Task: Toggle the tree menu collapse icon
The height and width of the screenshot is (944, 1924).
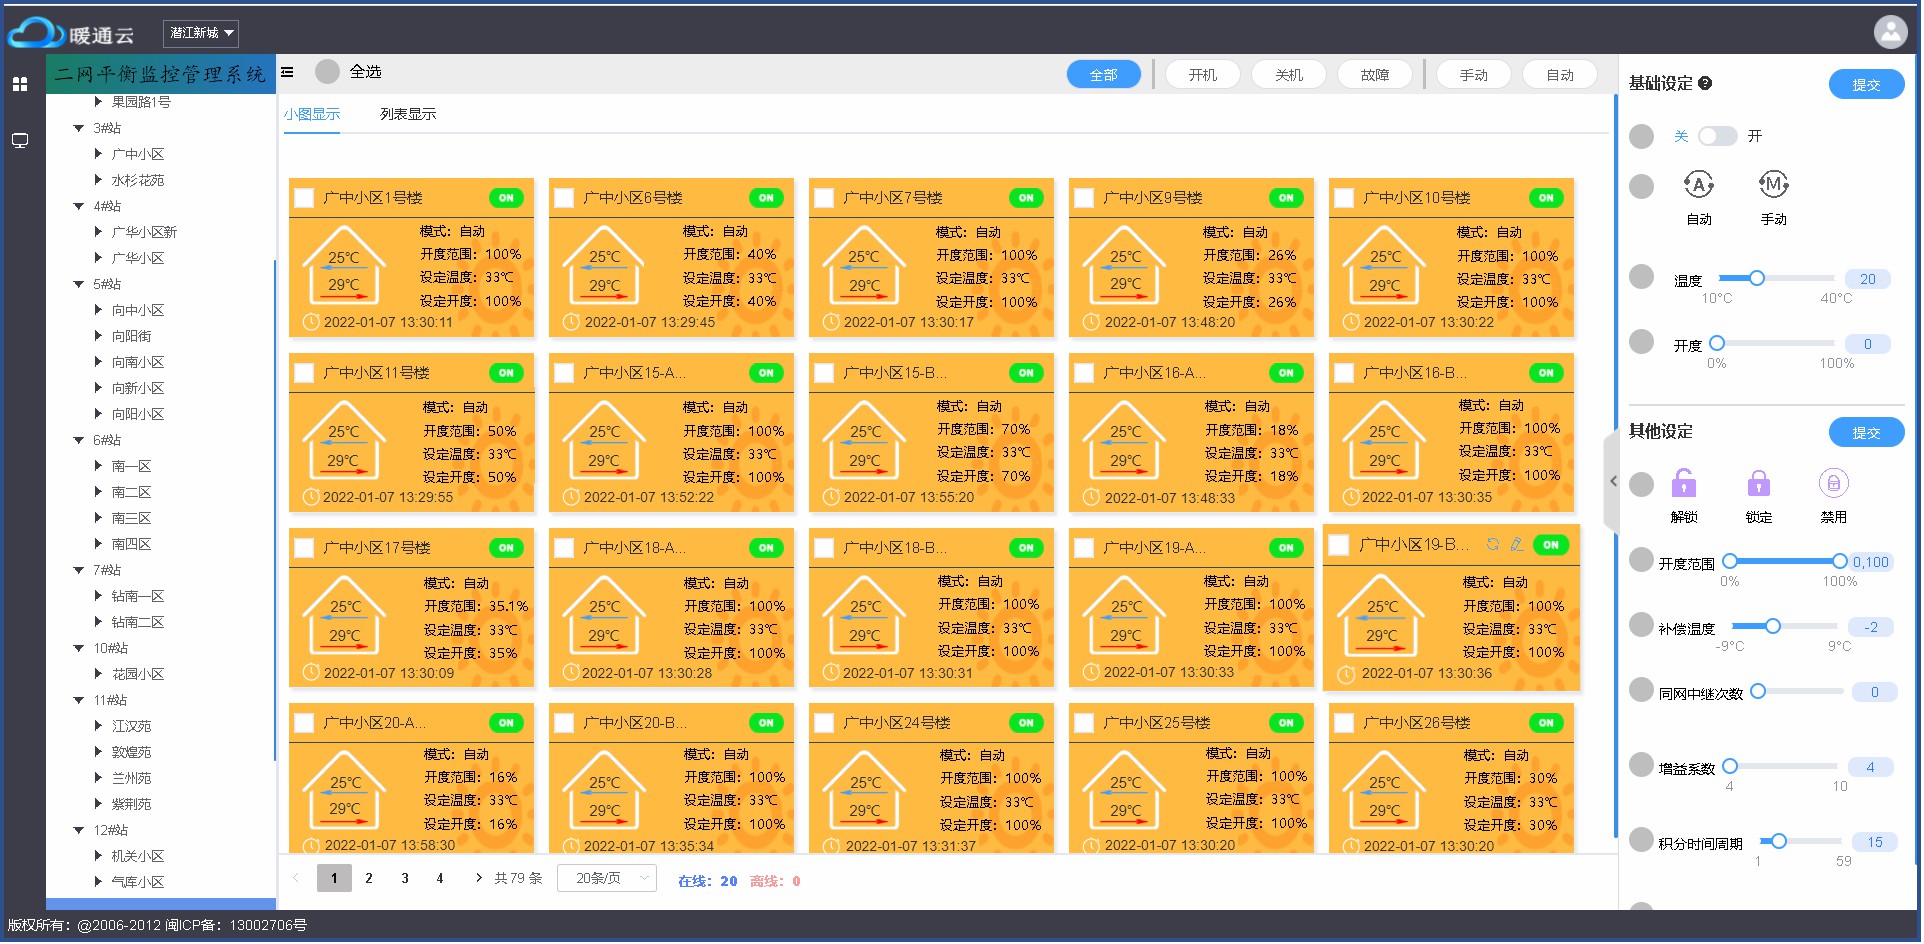Action: point(287,72)
